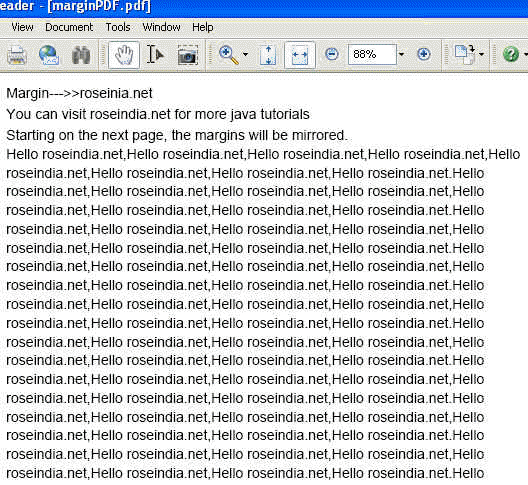Viewport: 528px width, 485px height.
Task: Open the Tools menu
Action: [118, 27]
